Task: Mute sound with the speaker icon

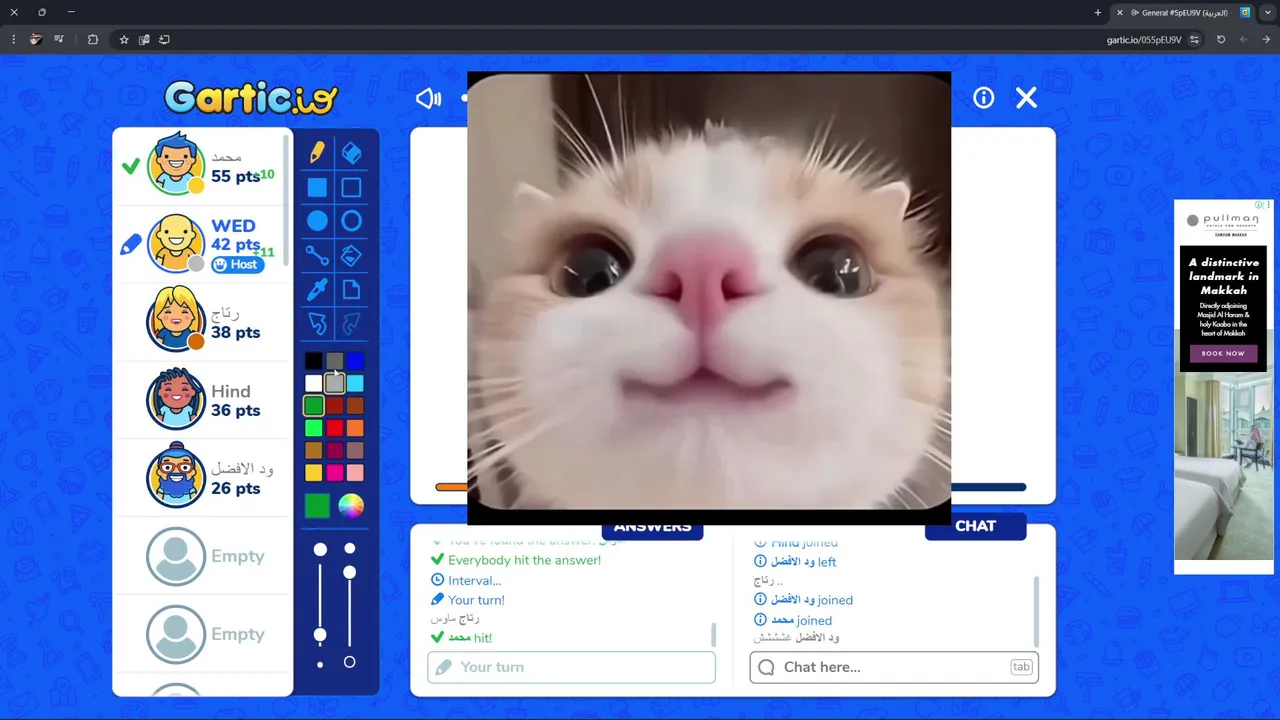Action: 428,98
